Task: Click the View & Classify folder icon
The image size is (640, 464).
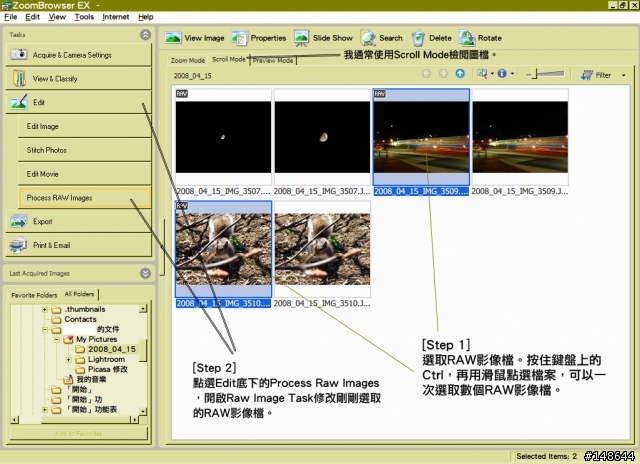Action: click(19, 78)
